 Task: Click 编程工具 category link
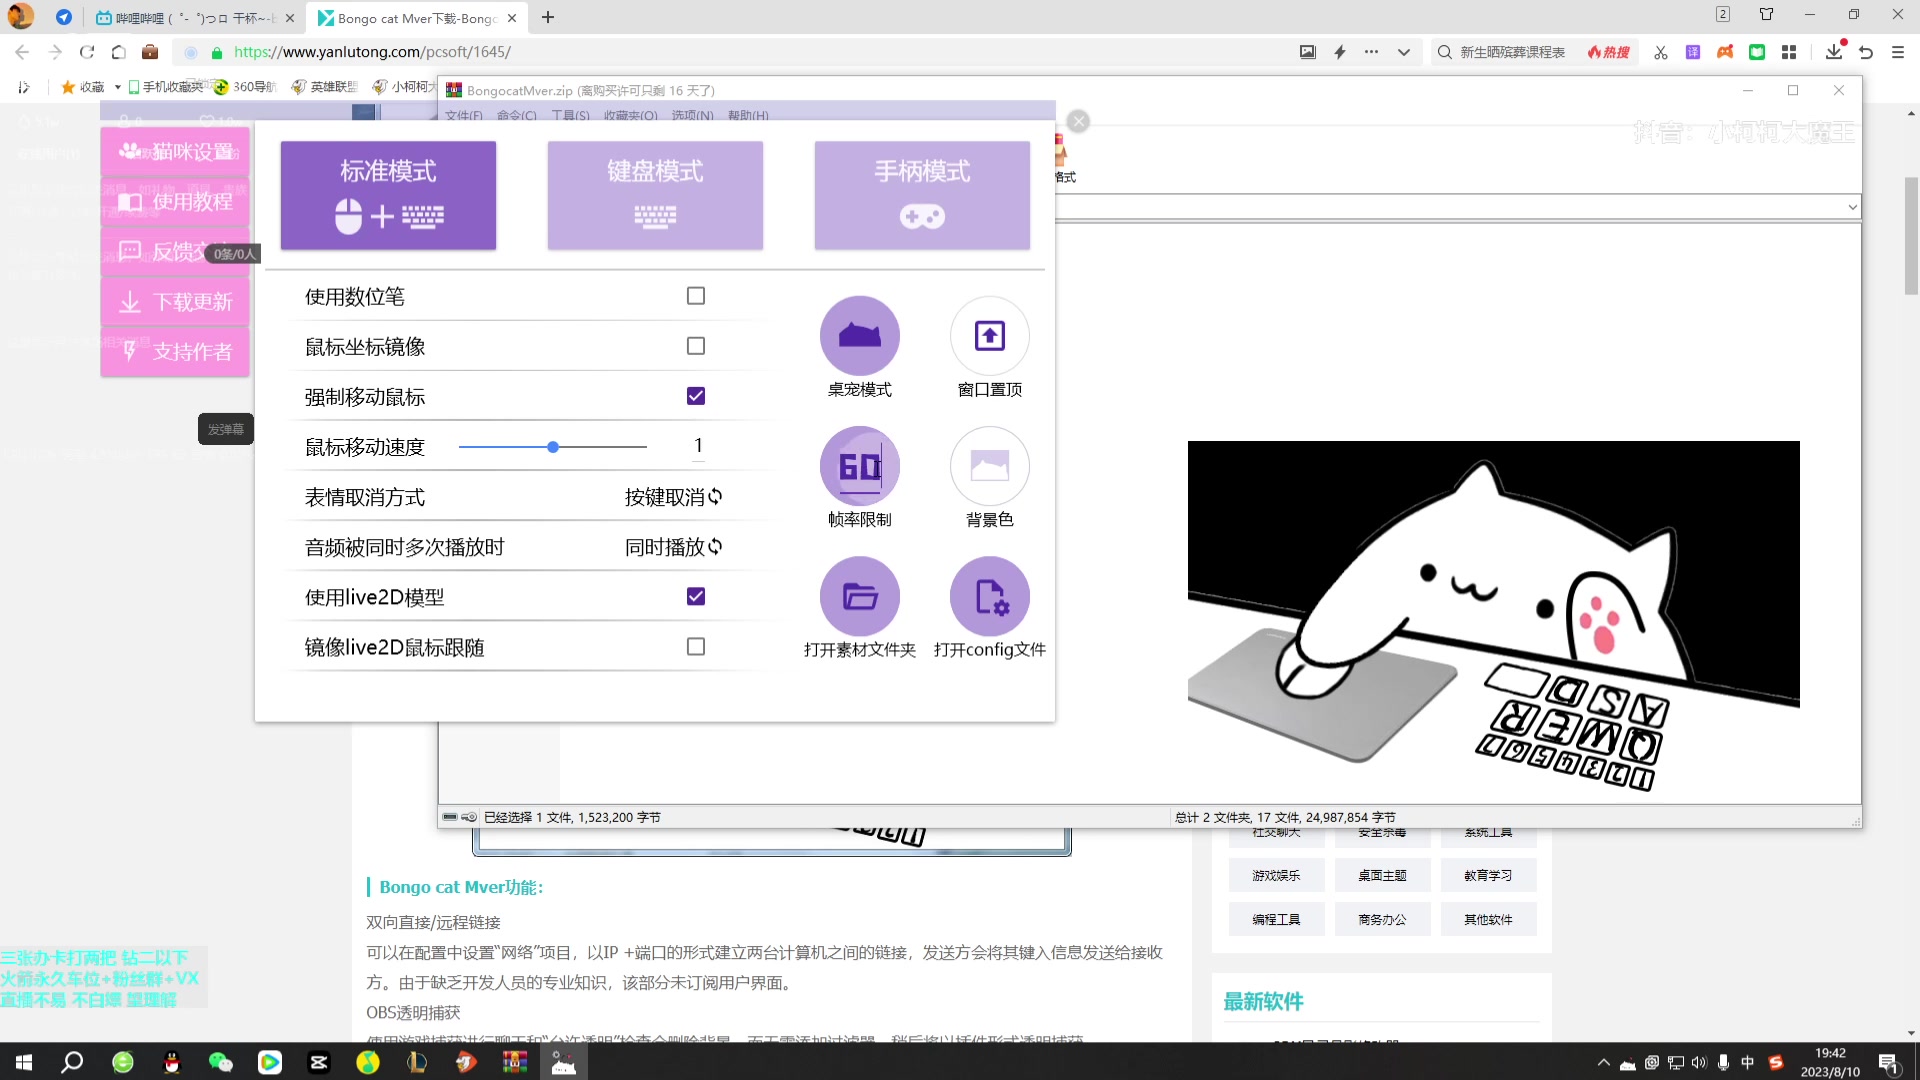[x=1276, y=919]
